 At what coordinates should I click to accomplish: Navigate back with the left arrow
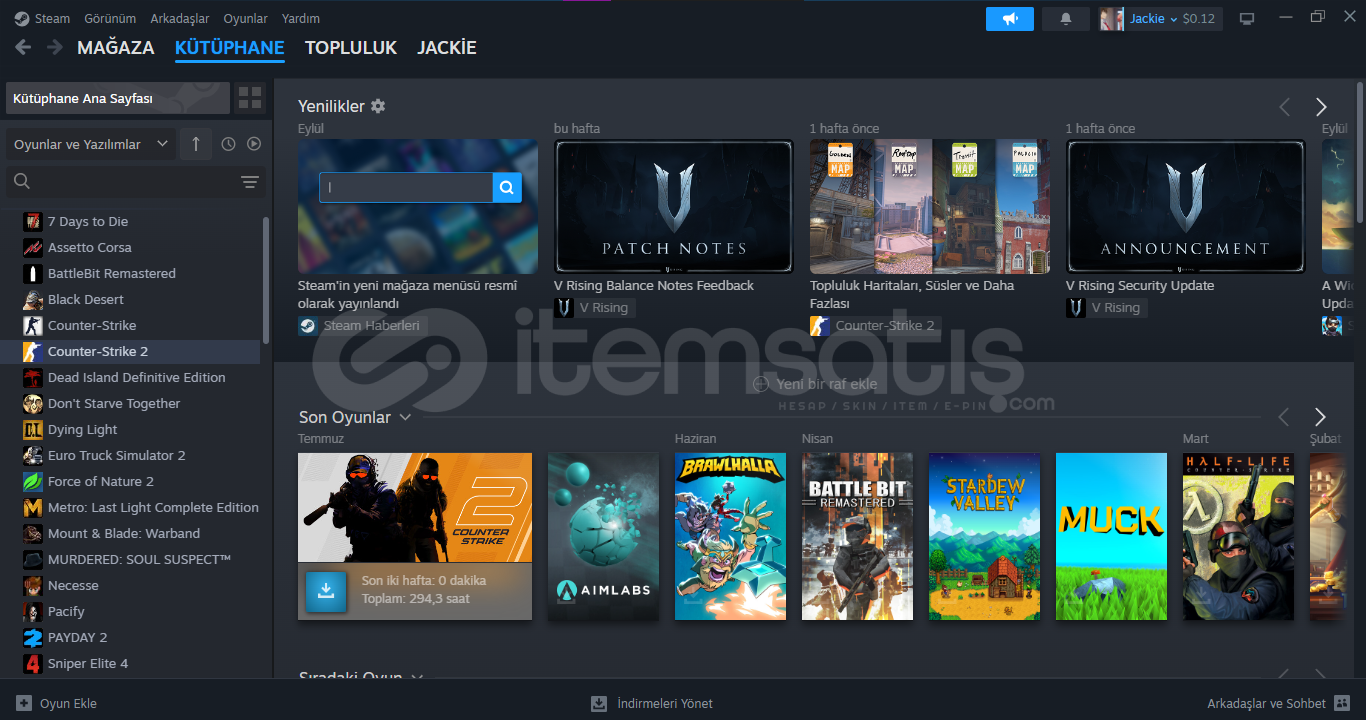(23, 47)
